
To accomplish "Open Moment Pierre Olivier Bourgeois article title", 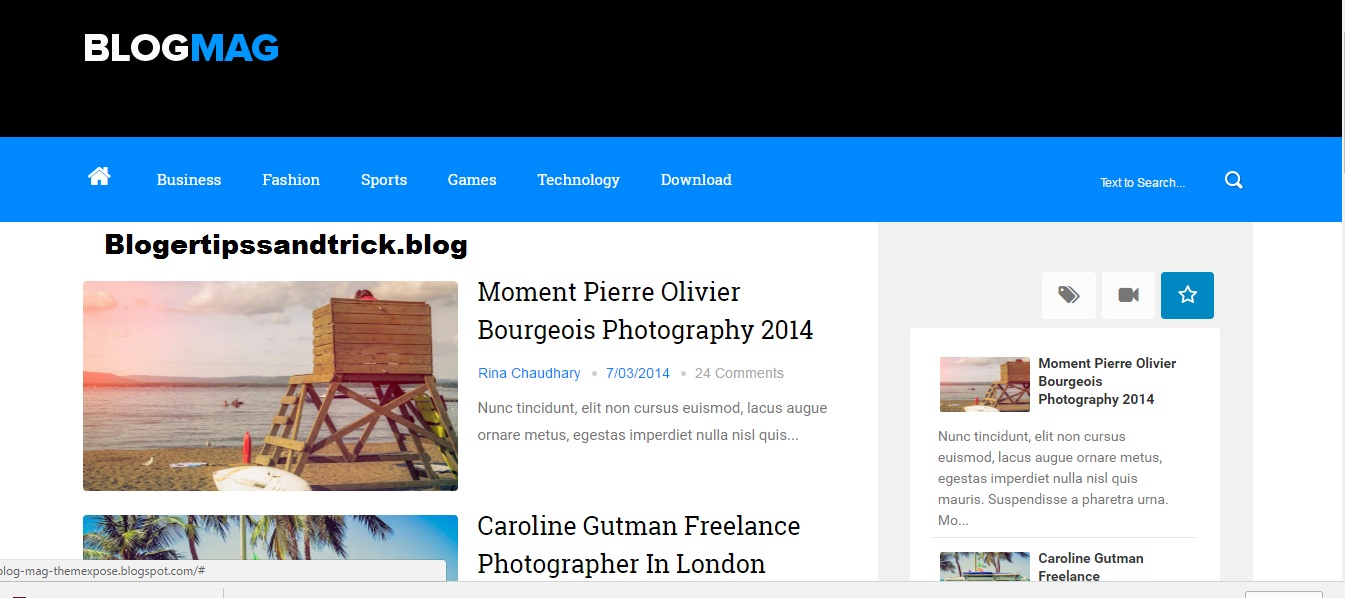I will [x=645, y=311].
